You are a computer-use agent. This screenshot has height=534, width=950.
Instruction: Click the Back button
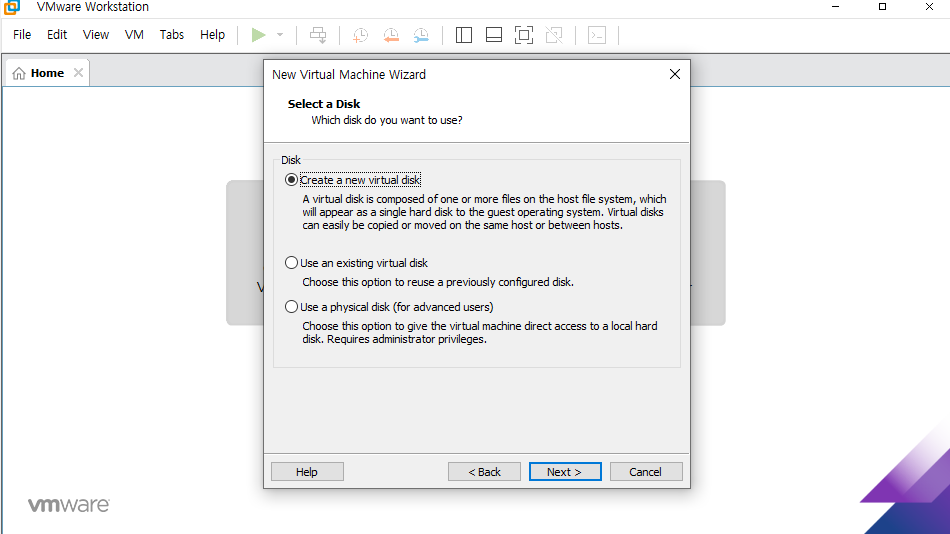coord(484,472)
